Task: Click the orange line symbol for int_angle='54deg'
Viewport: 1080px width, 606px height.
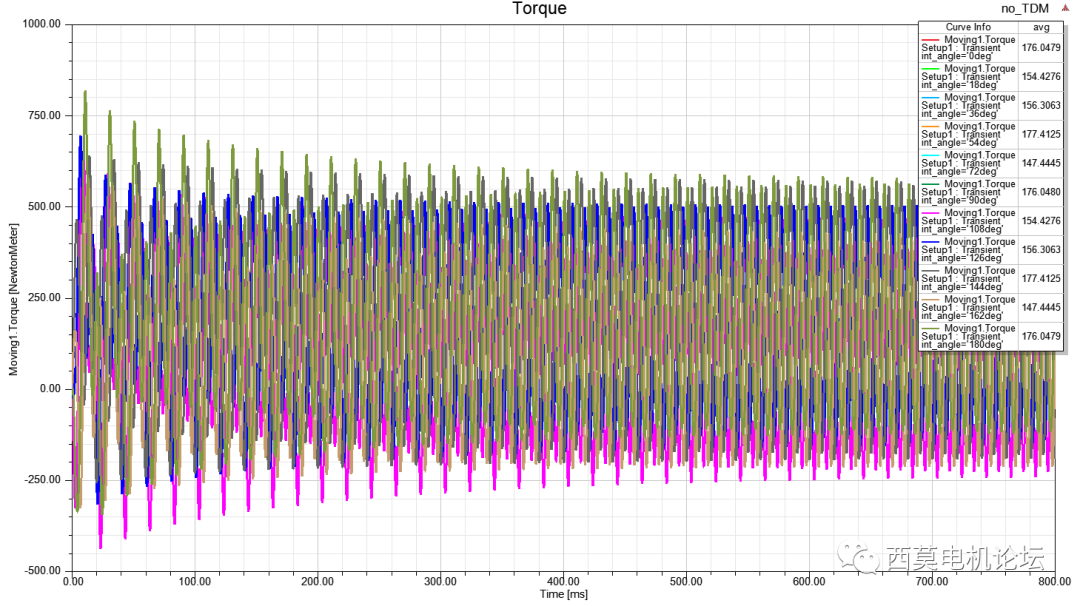Action: (930, 128)
